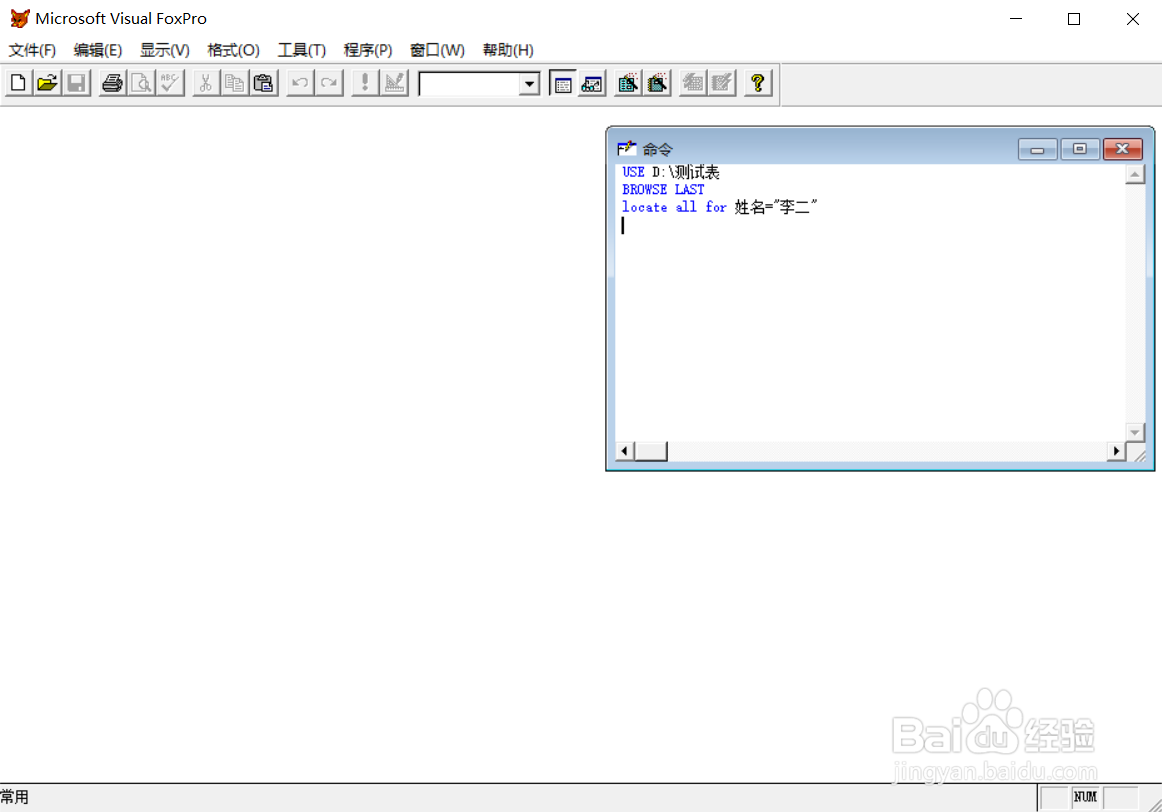Open the database selection dropdown
The width and height of the screenshot is (1162, 812).
[x=529, y=84]
